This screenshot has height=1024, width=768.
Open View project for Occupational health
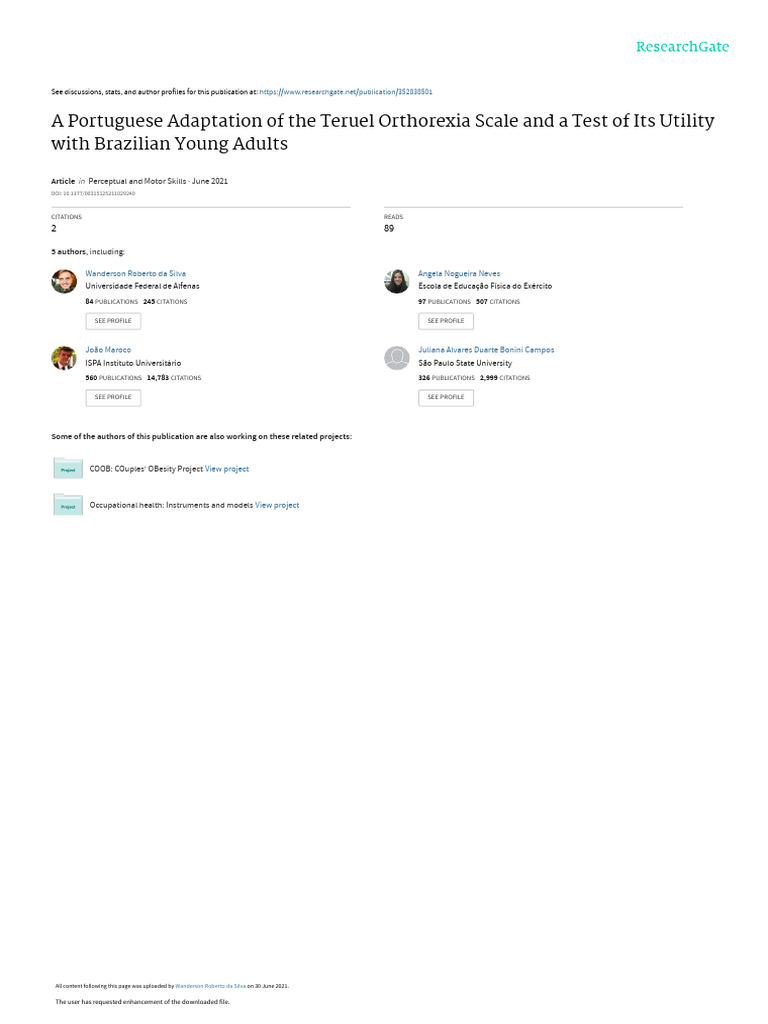277,505
